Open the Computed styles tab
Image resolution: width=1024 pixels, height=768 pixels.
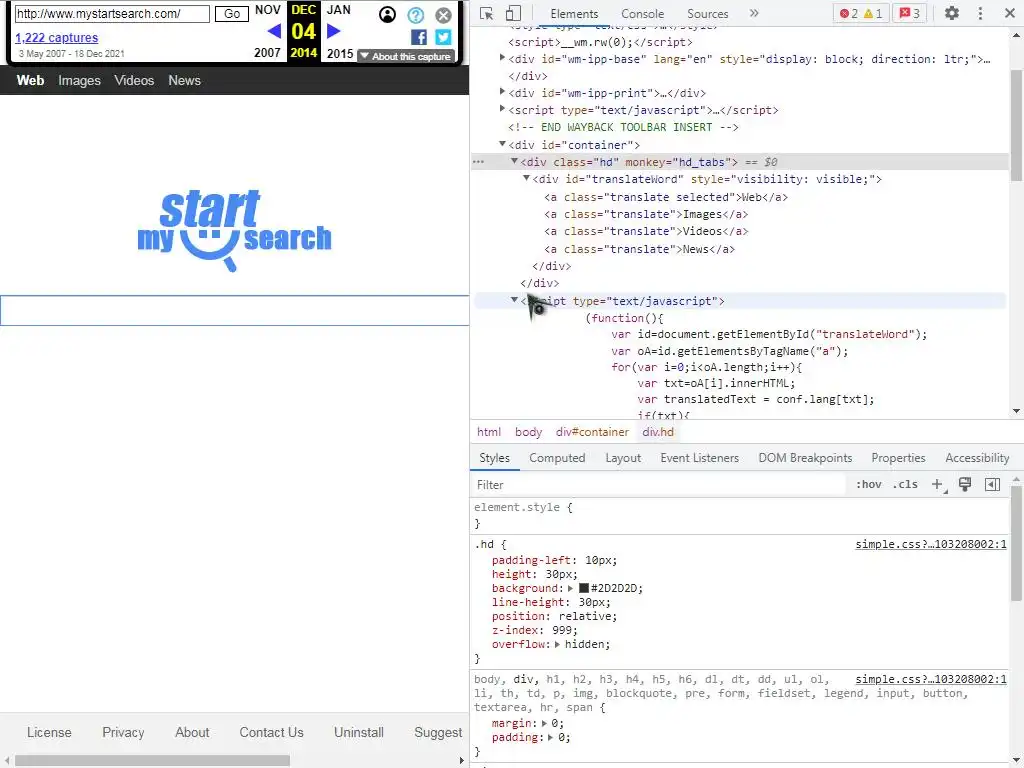[557, 458]
